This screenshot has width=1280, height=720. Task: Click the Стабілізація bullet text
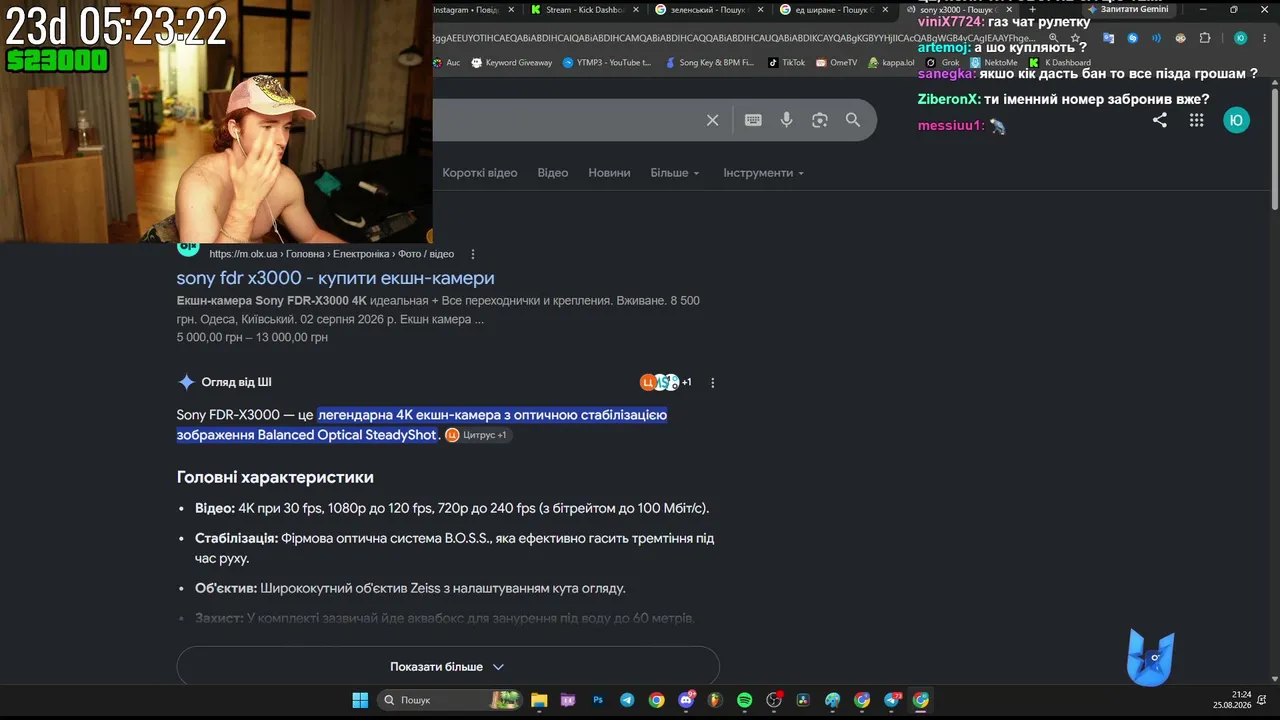454,548
